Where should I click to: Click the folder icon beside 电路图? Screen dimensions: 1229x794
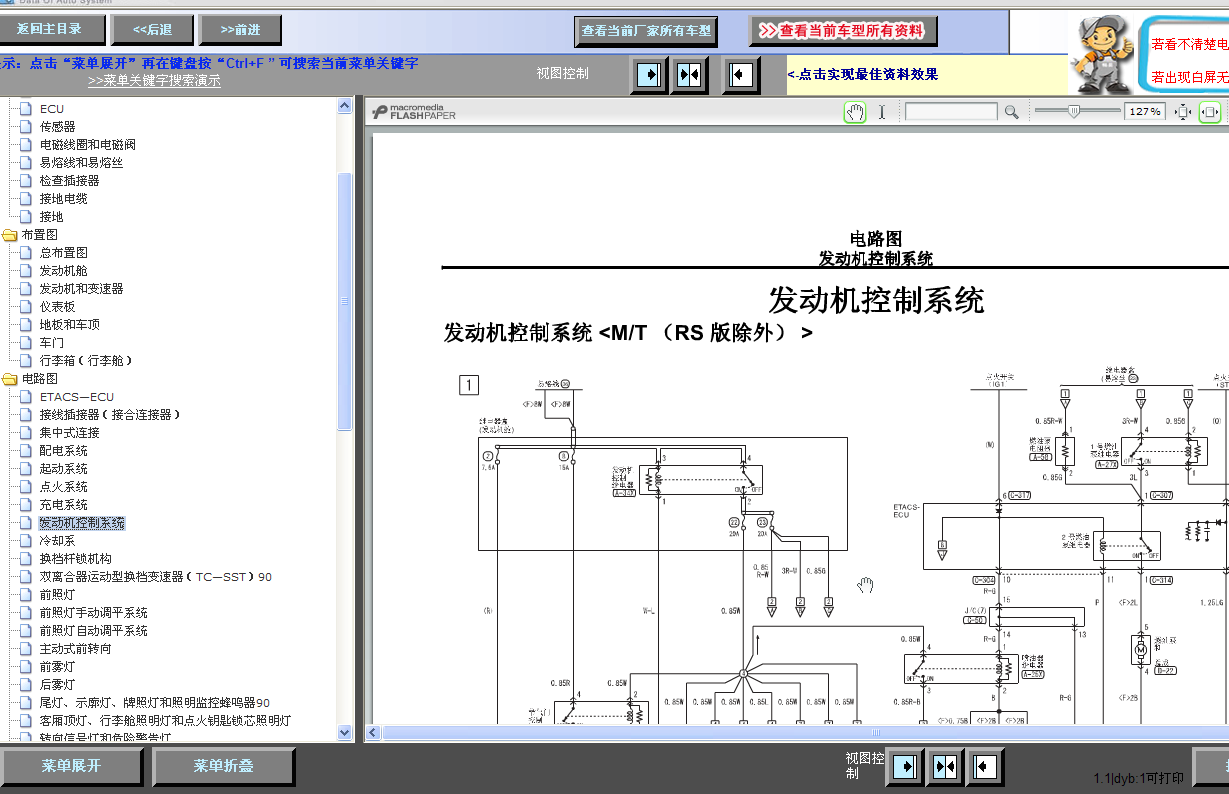(x=10, y=379)
